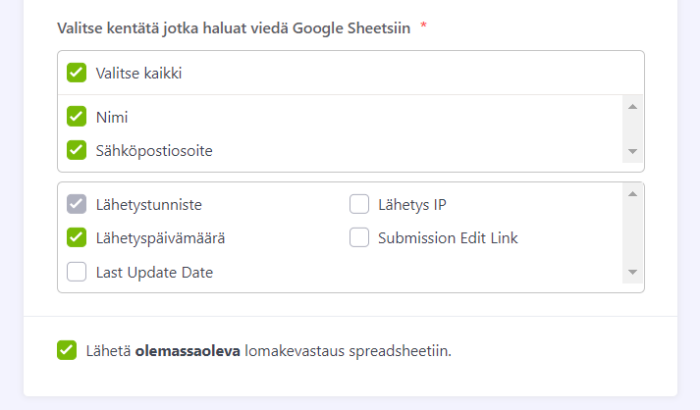The width and height of the screenshot is (700, 410).
Task: Click the bold olemassaoleva word
Action: [187, 350]
